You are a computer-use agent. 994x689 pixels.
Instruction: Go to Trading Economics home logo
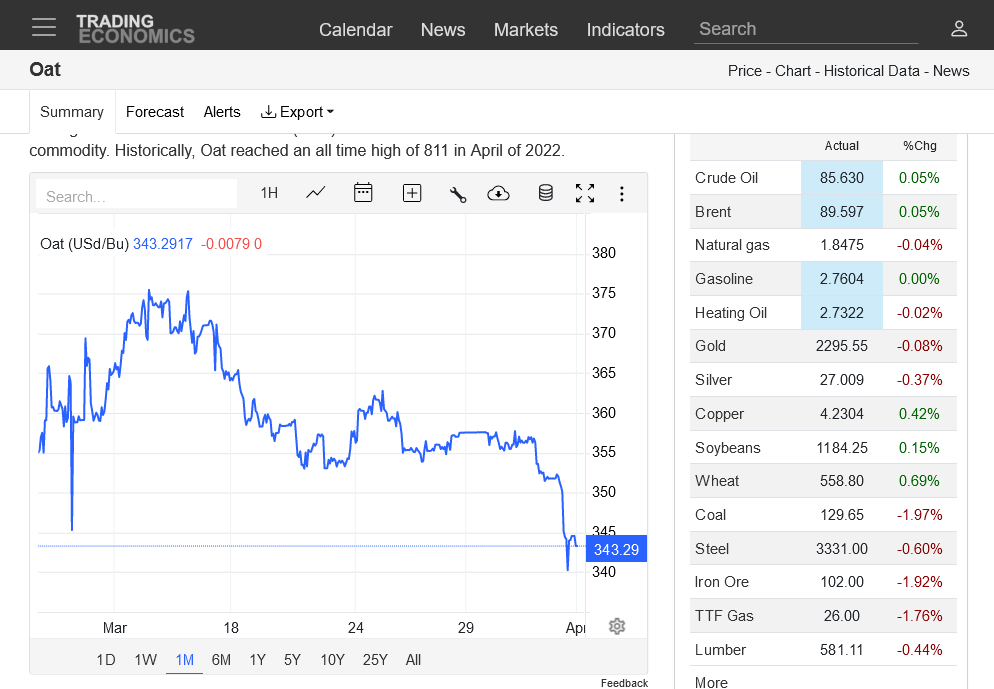[x=135, y=29]
